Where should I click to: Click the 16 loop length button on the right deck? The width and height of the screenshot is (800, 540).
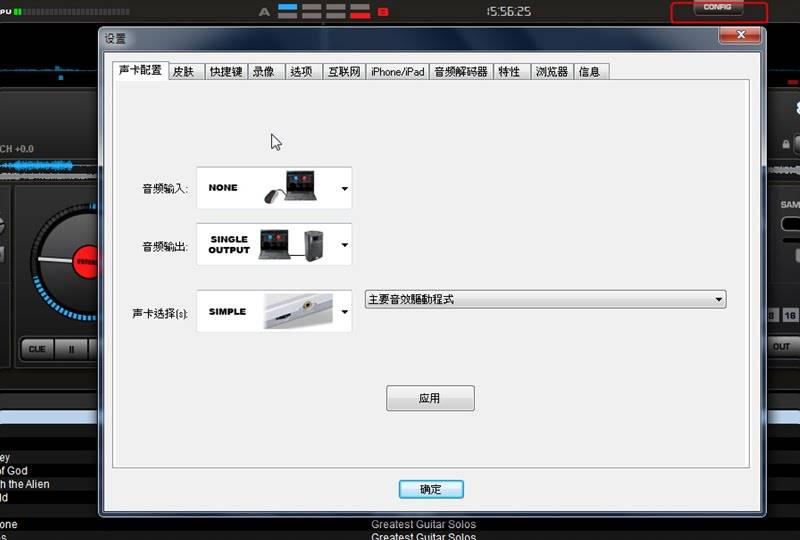coord(790,315)
